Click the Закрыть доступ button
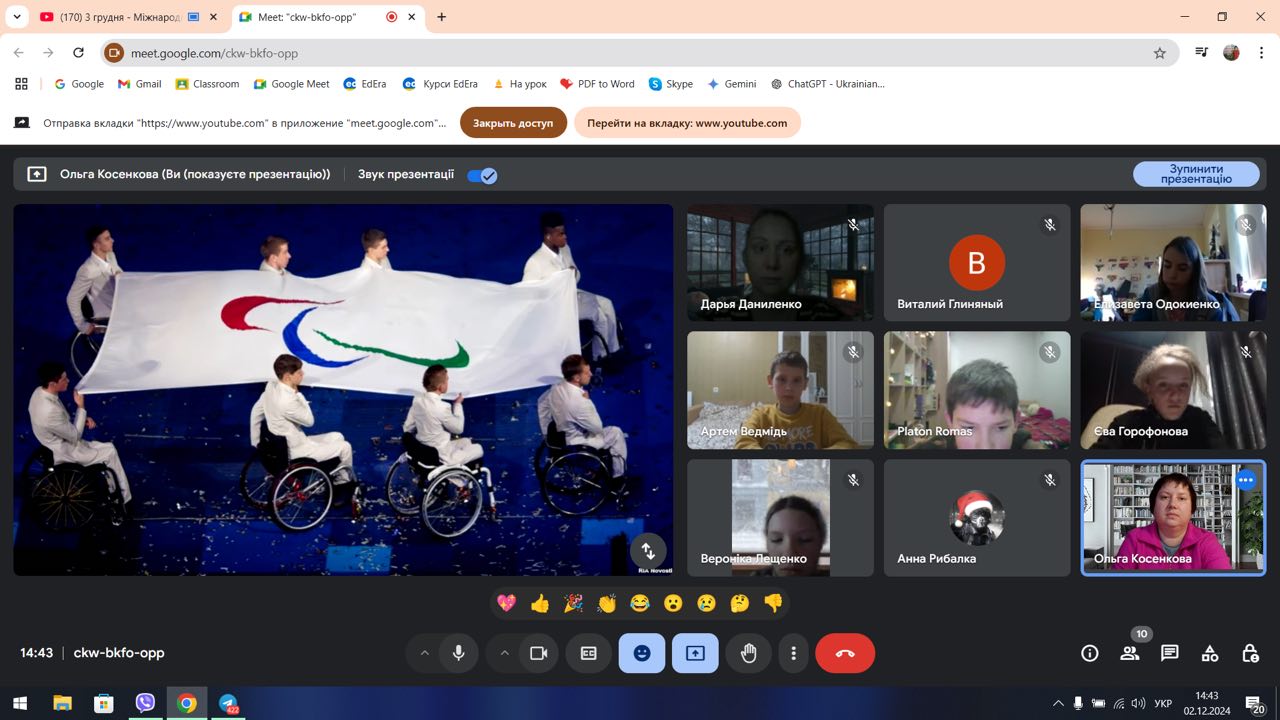Screen dimensions: 1280x720 pyautogui.click(x=513, y=123)
